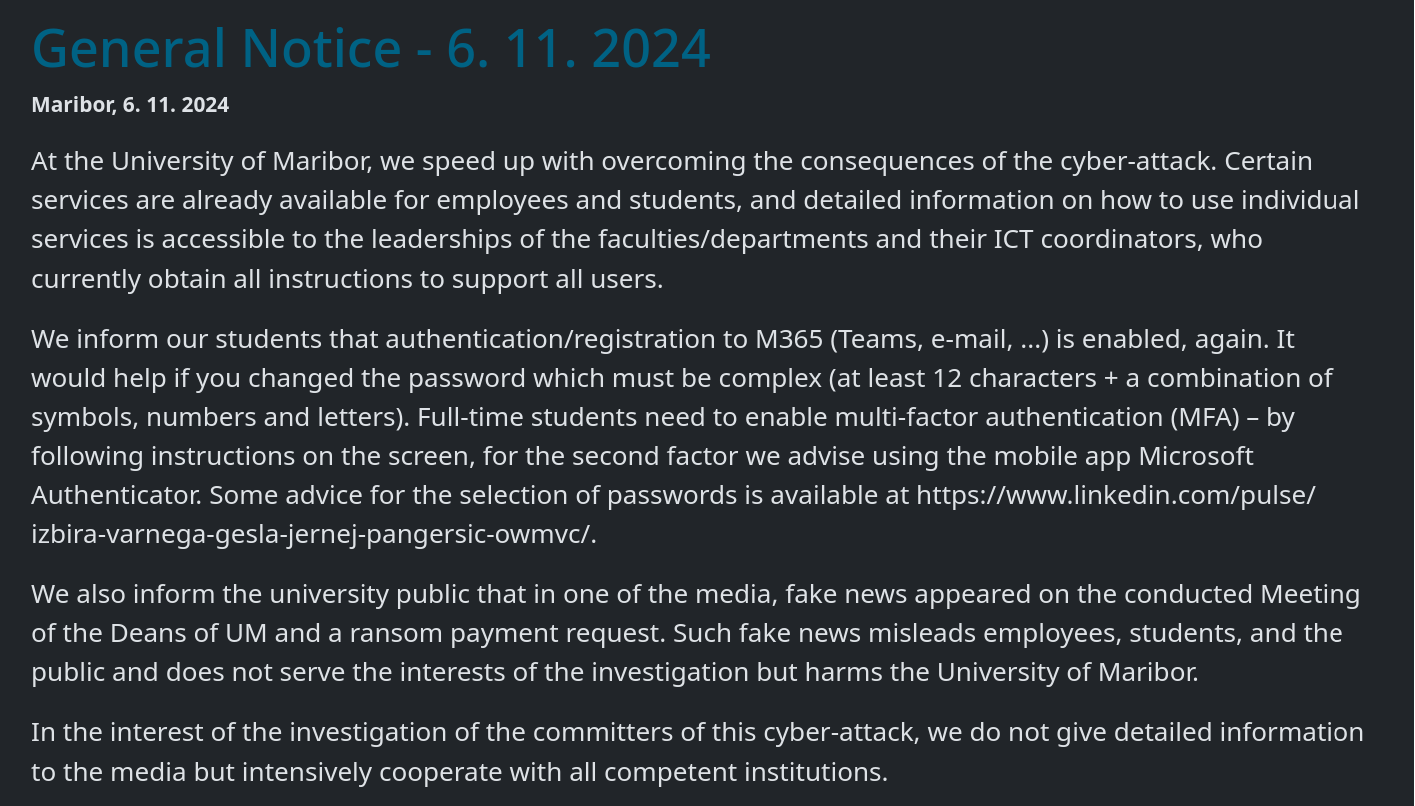The height and width of the screenshot is (806, 1415).
Task: Click the first paragraph about overcoming the cyber-attack
Action: (697, 220)
